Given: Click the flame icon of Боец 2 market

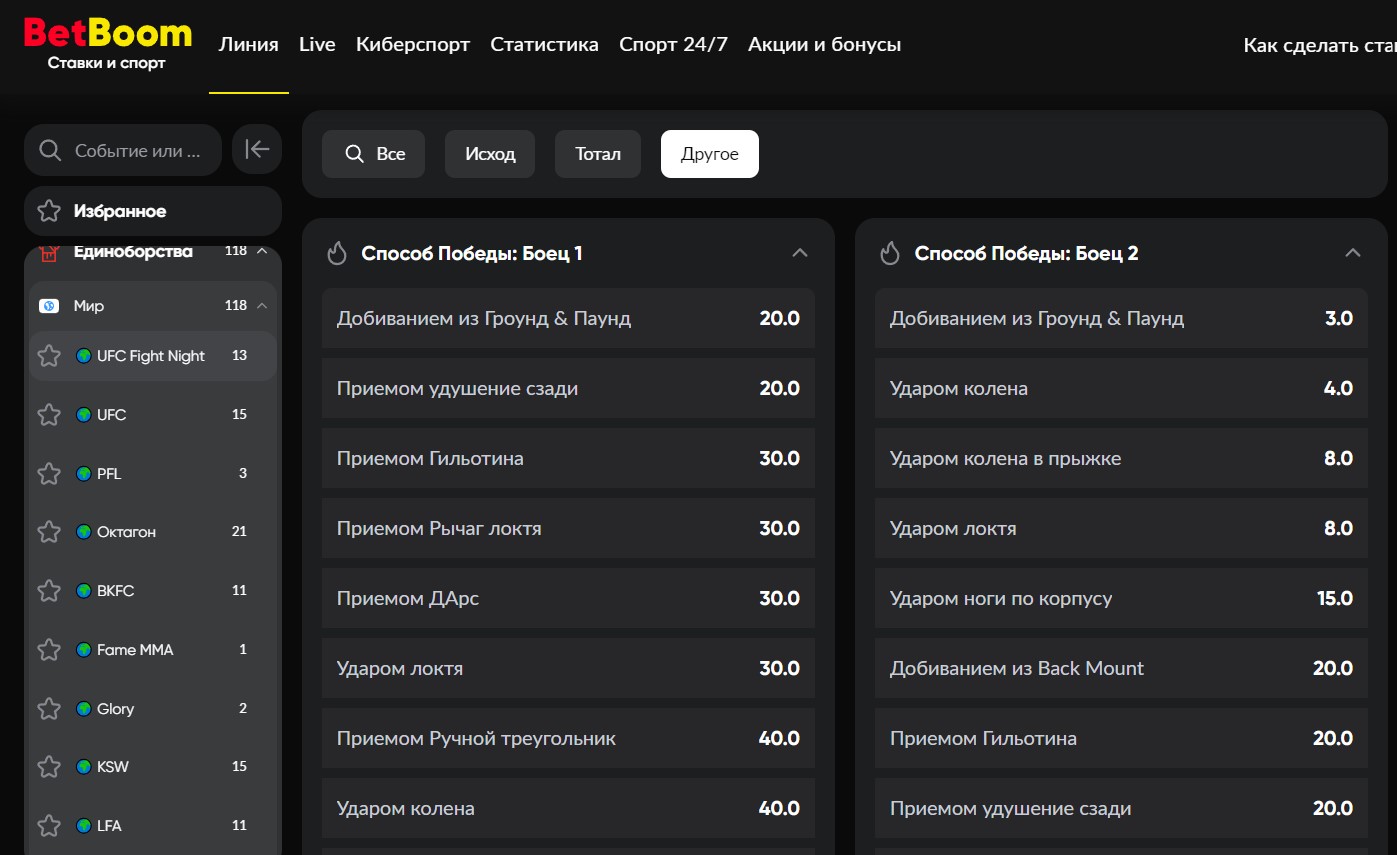Looking at the screenshot, I should tap(890, 253).
